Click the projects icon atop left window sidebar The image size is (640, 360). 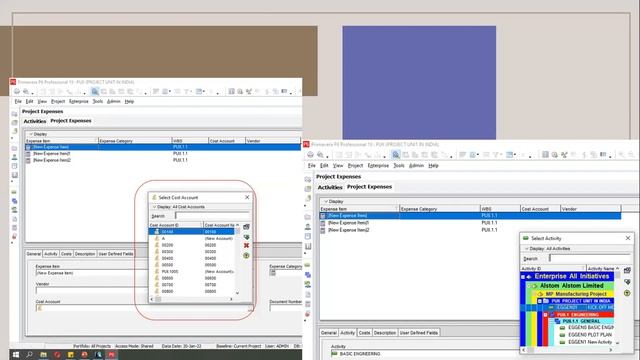[15, 114]
